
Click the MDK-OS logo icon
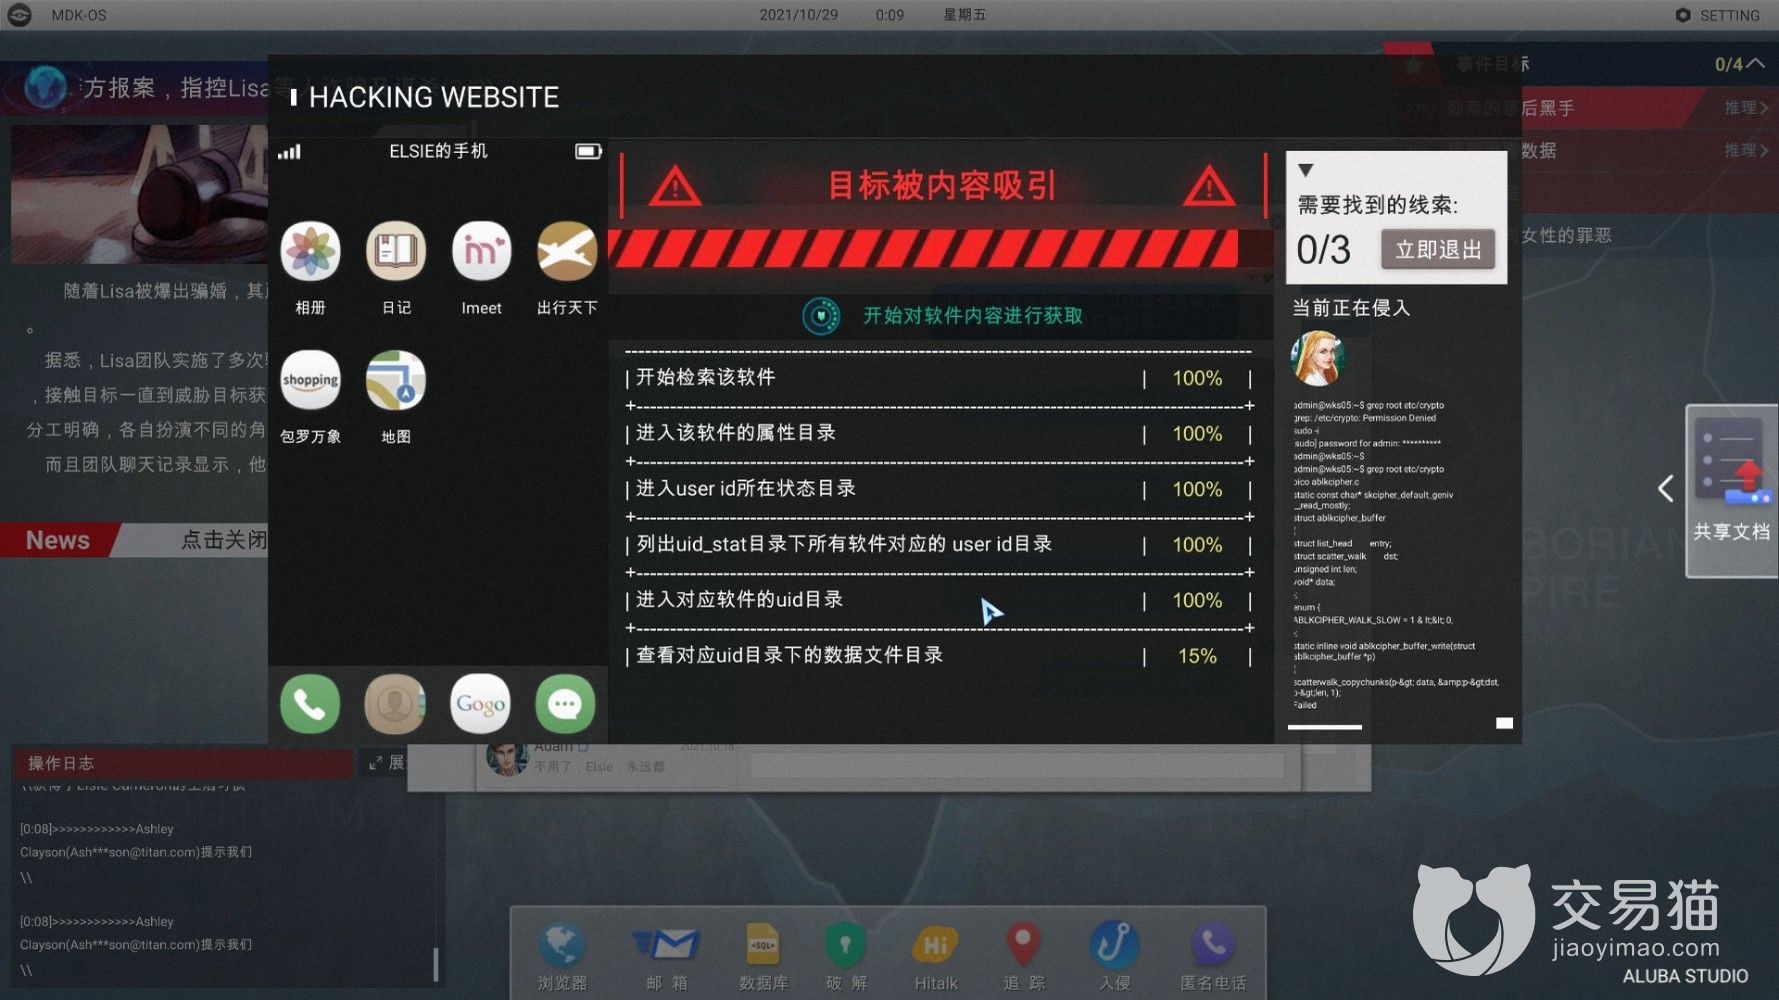coord(20,15)
